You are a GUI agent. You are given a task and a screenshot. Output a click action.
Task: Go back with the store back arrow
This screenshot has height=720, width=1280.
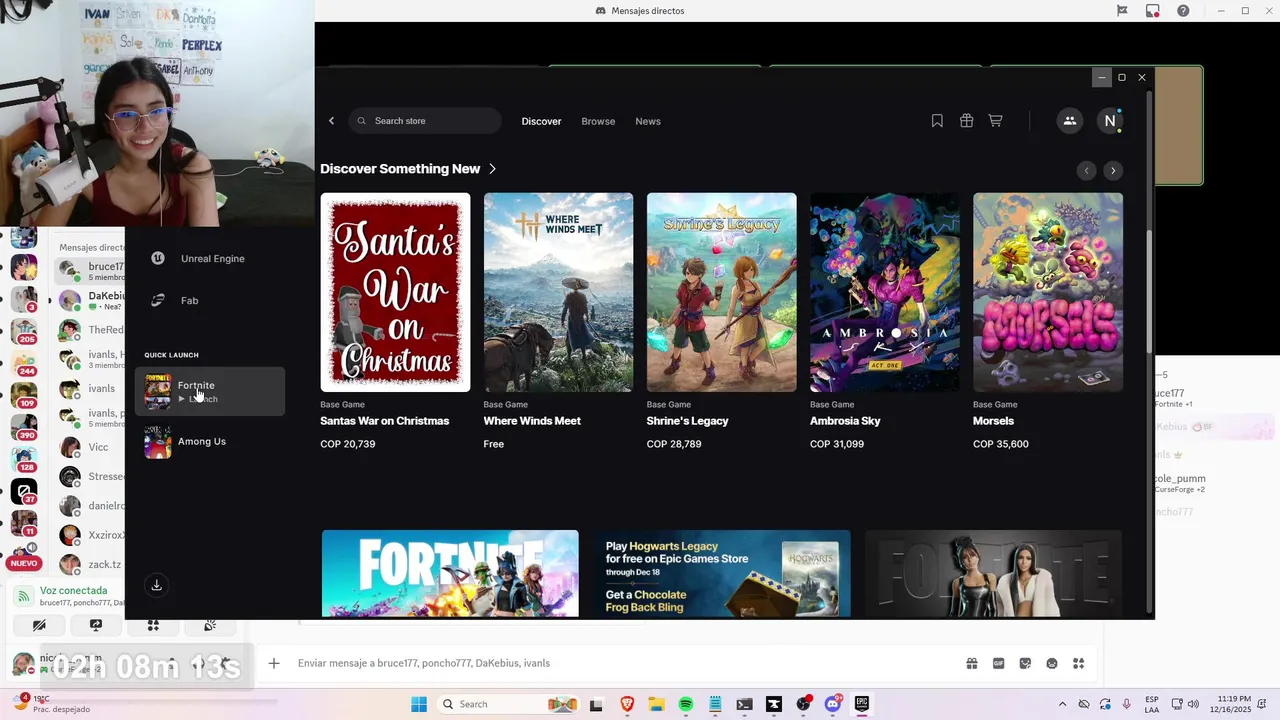pyautogui.click(x=332, y=121)
